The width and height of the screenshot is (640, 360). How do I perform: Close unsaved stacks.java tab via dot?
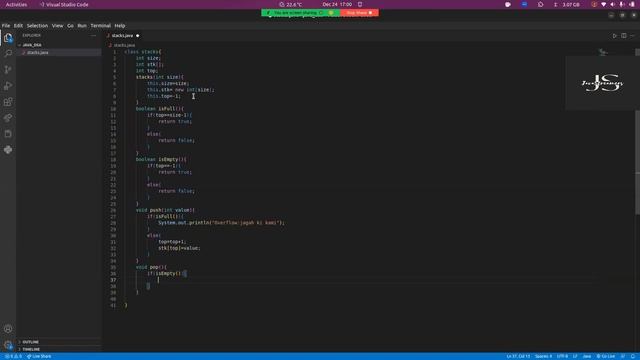pos(138,36)
